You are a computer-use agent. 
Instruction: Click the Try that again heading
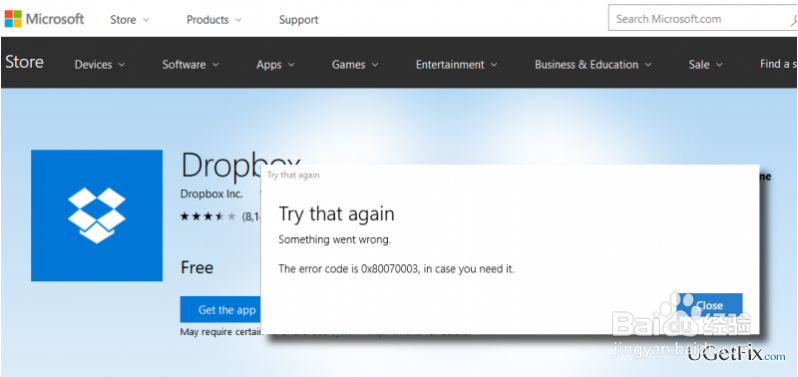click(x=336, y=214)
